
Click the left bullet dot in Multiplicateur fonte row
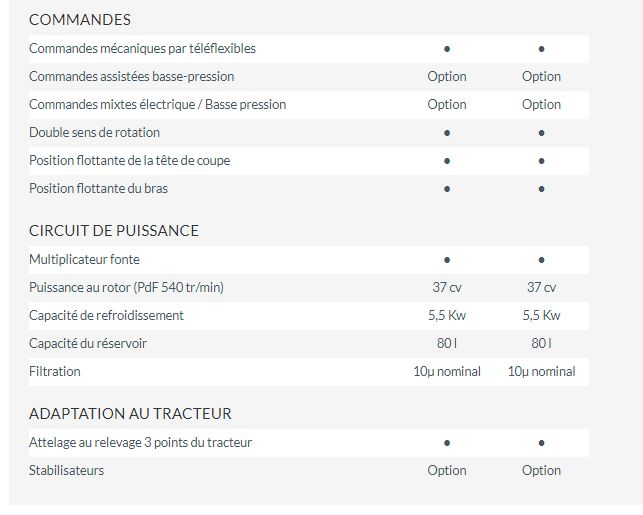[447, 260]
